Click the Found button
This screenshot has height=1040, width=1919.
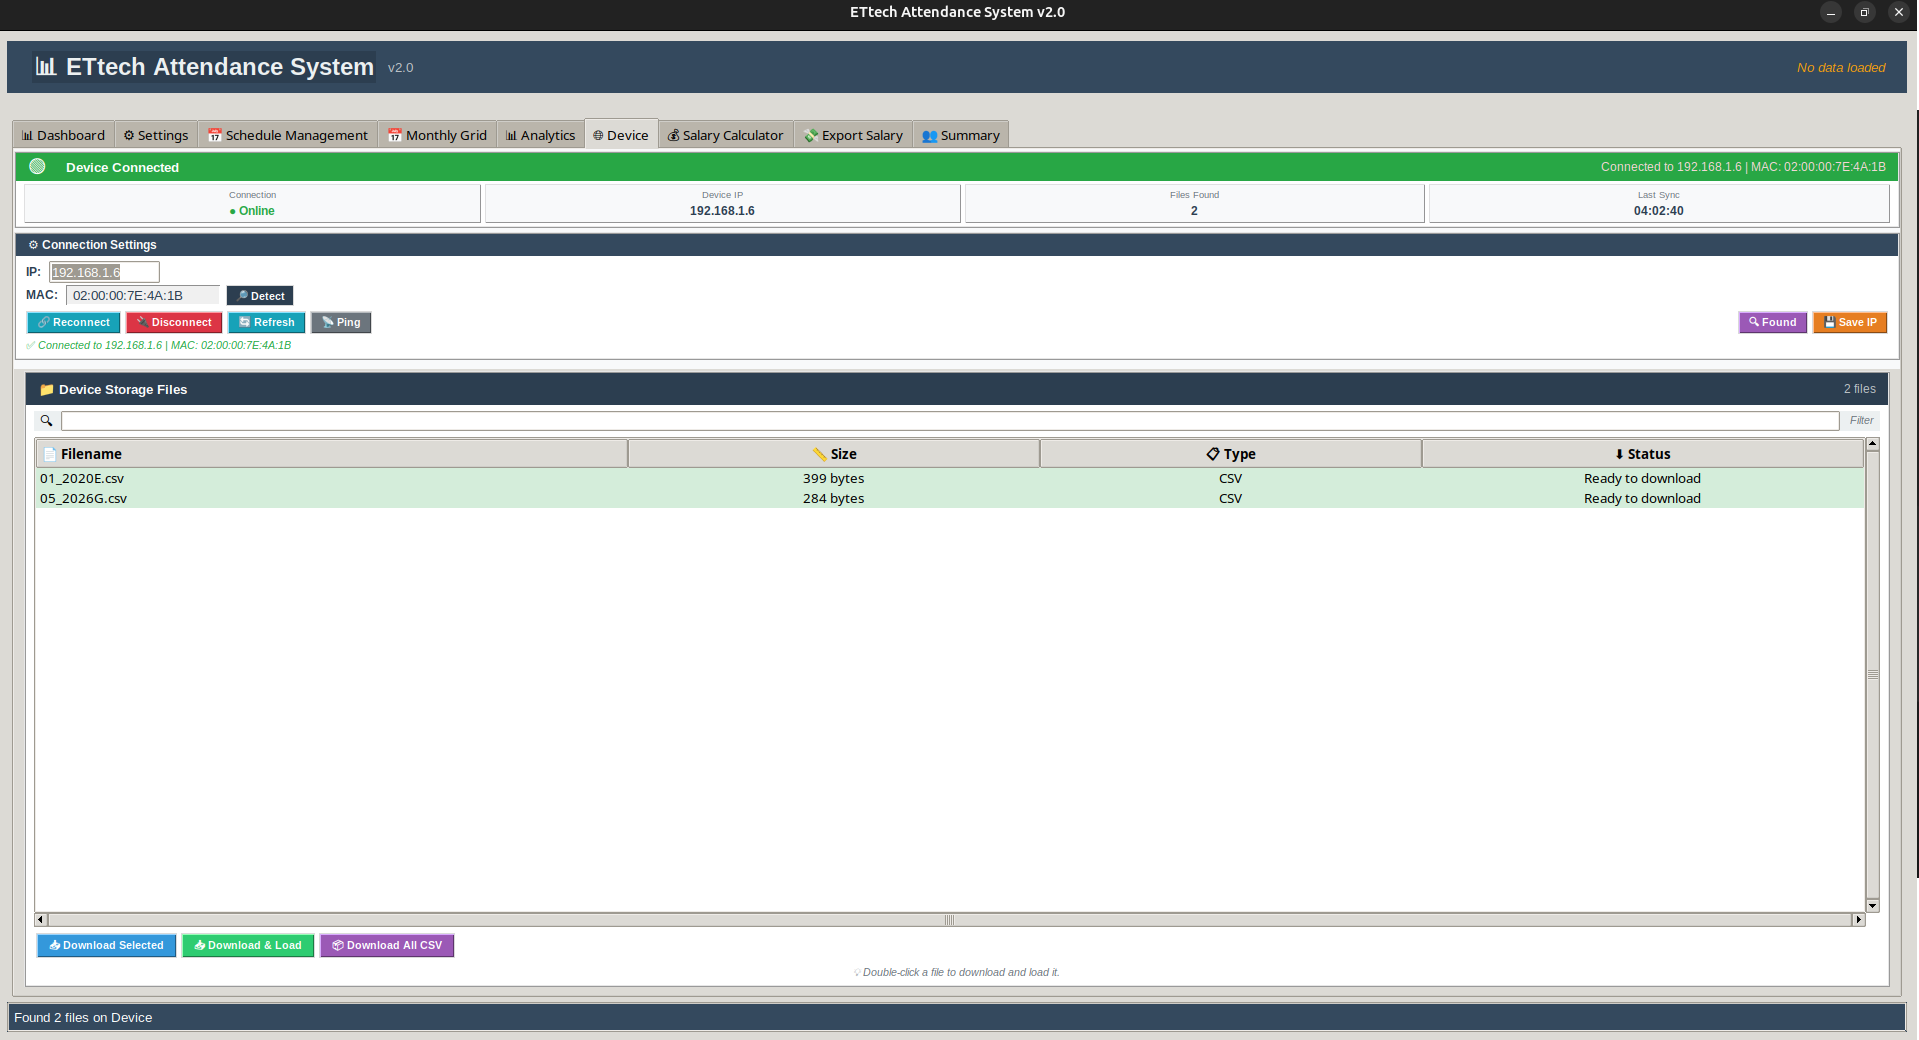point(1773,322)
